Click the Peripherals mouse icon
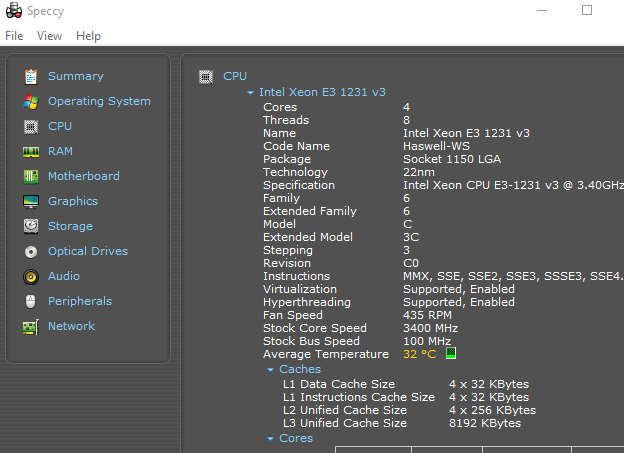This screenshot has height=453, width=624. 31,301
